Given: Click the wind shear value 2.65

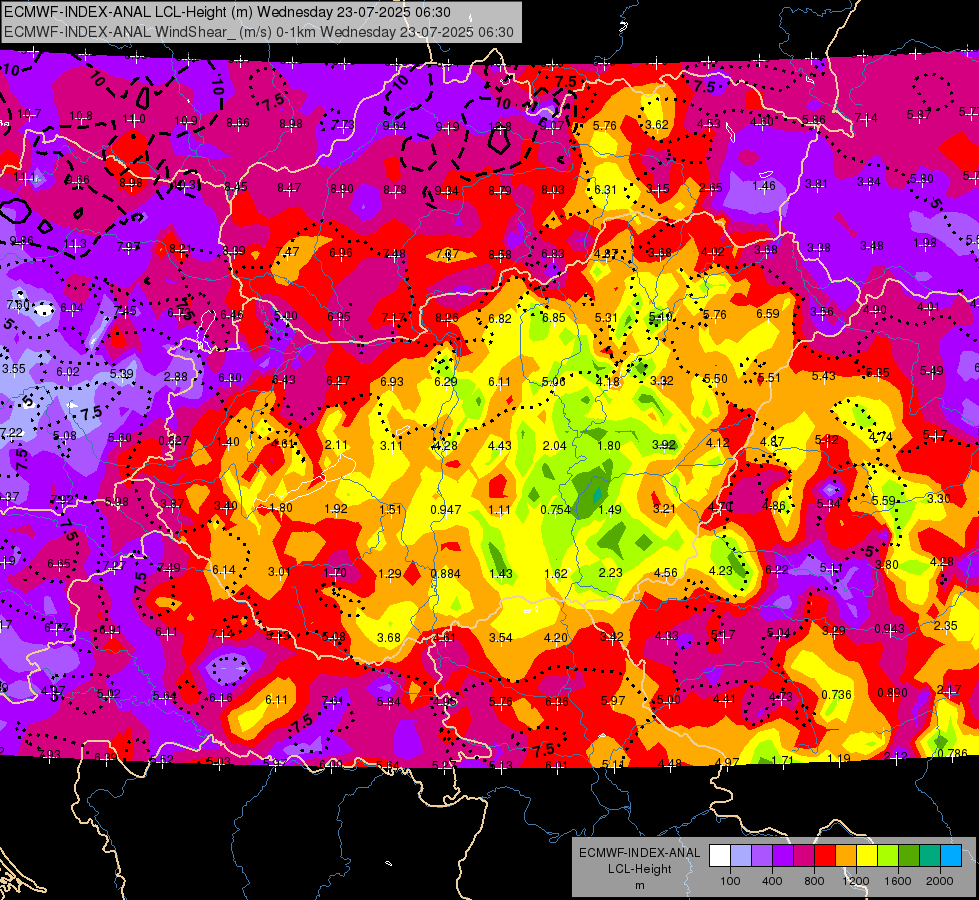Looking at the screenshot, I should point(711,187).
